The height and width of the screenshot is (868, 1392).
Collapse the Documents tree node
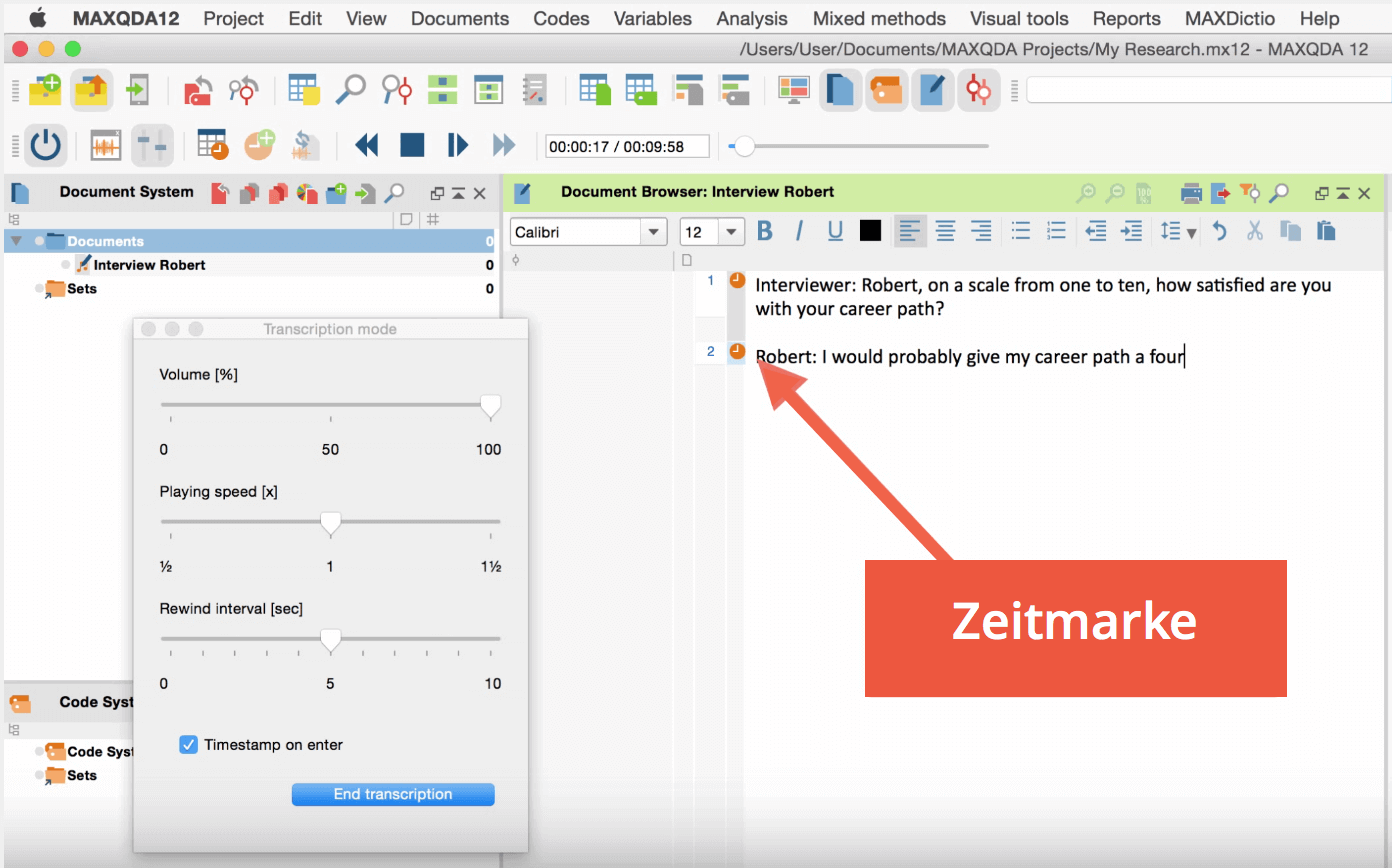click(16, 241)
